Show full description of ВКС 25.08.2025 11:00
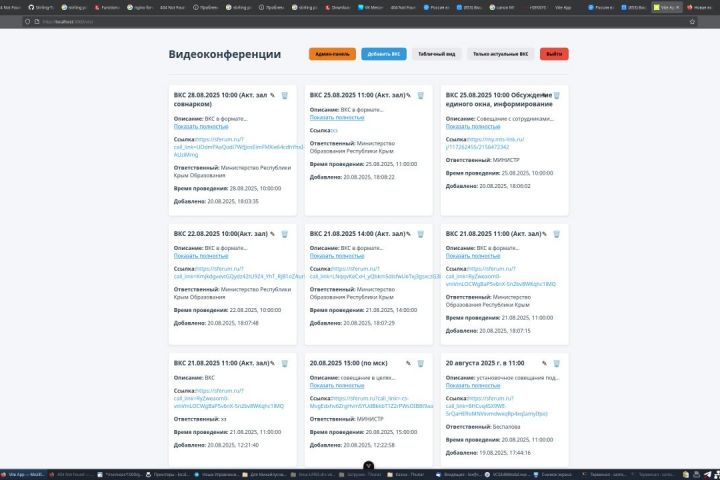This screenshot has height=480, width=720. (x=337, y=118)
